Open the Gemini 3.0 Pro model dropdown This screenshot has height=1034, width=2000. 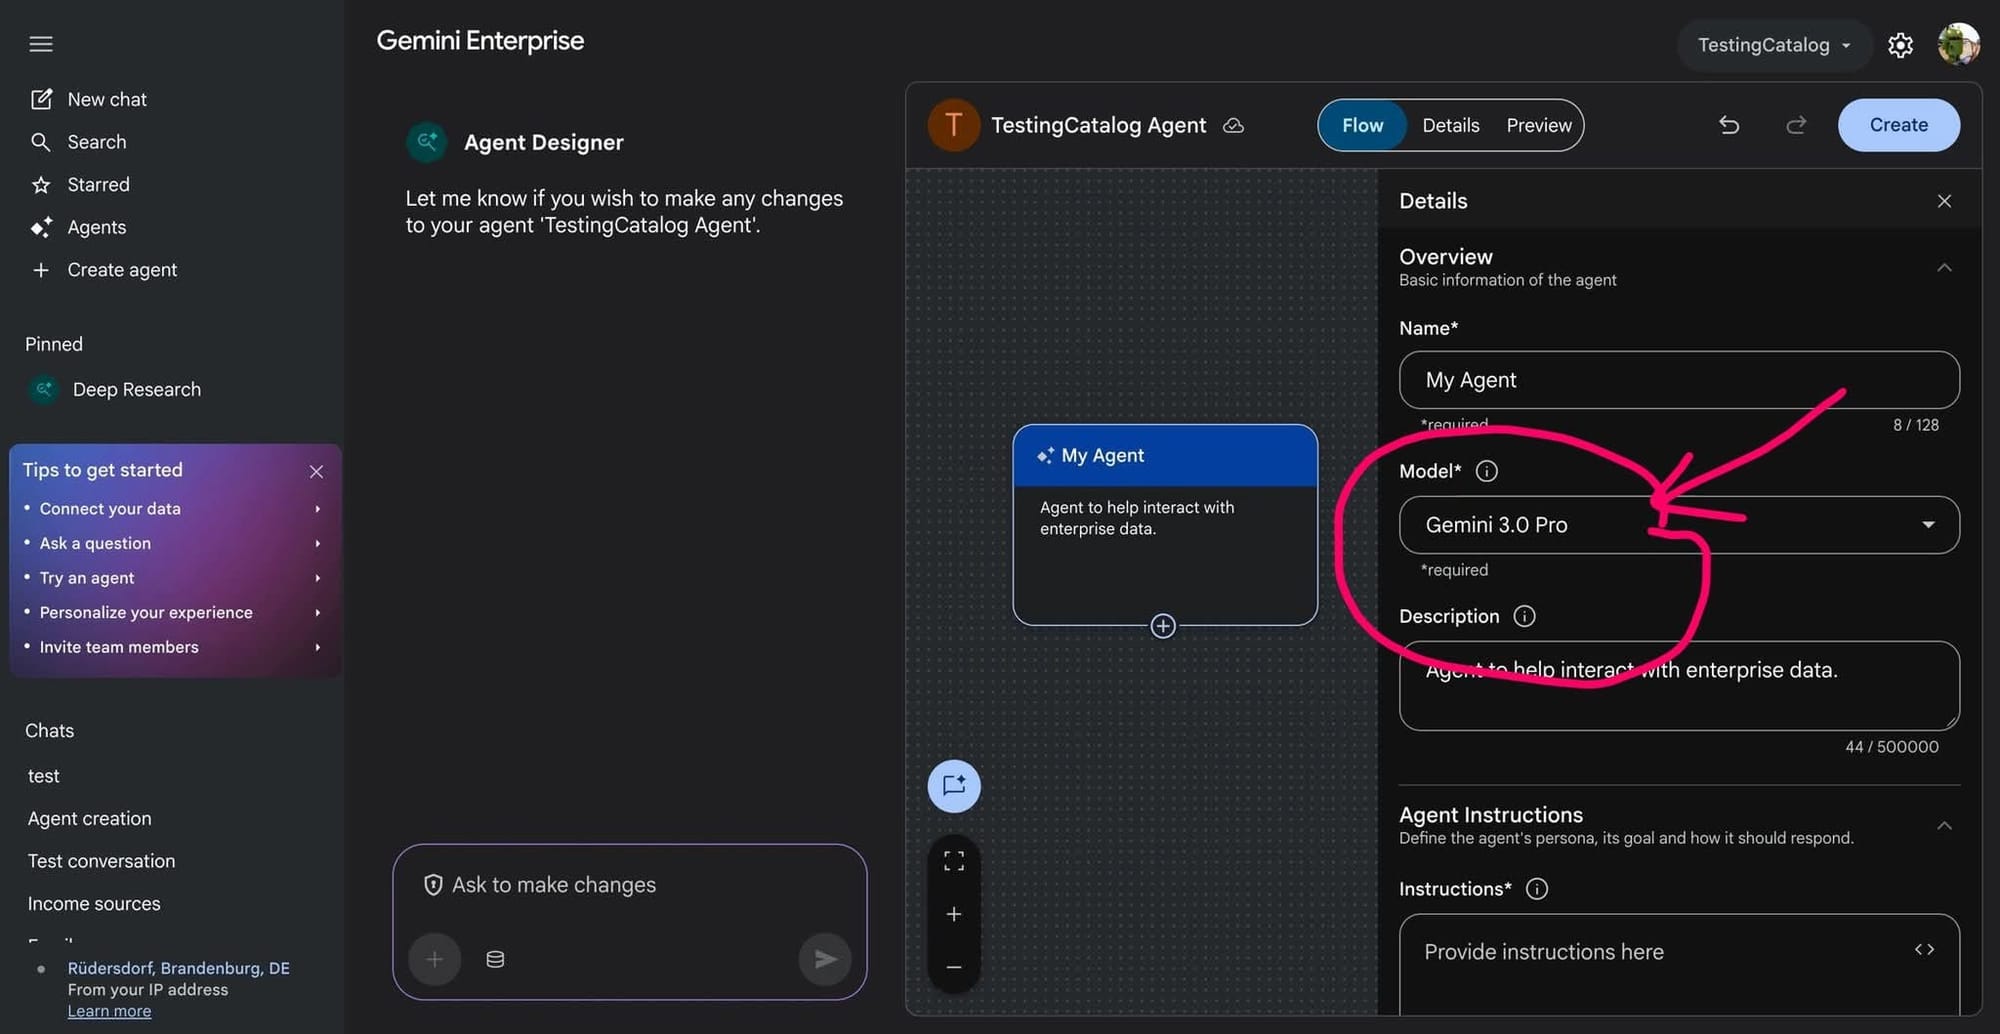(x=1678, y=525)
